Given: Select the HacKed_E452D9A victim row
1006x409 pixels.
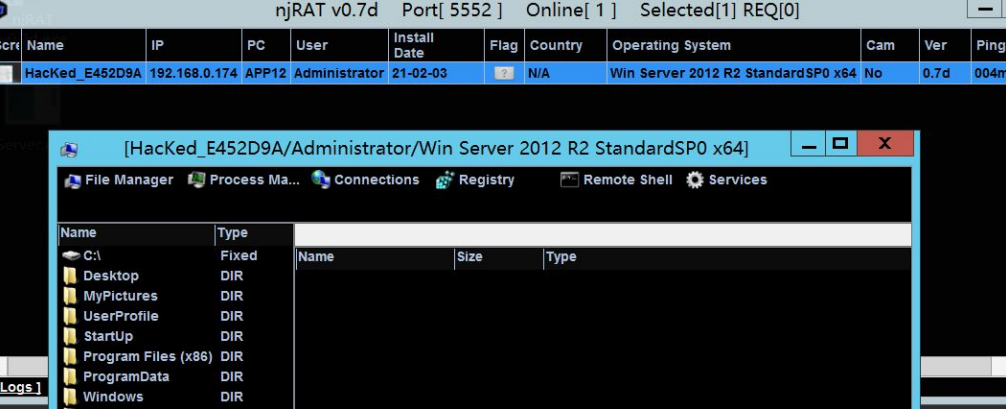Looking at the screenshot, I should click(x=503, y=73).
